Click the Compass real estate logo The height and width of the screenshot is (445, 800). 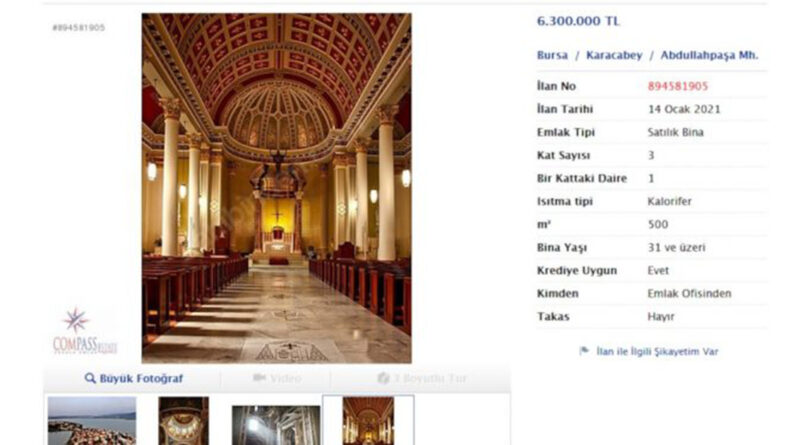pyautogui.click(x=85, y=331)
